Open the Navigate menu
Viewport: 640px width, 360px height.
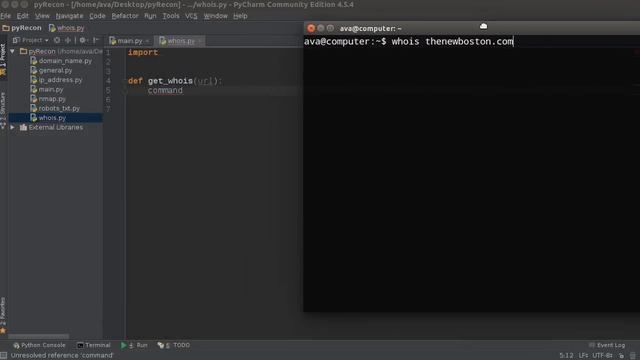coord(69,16)
